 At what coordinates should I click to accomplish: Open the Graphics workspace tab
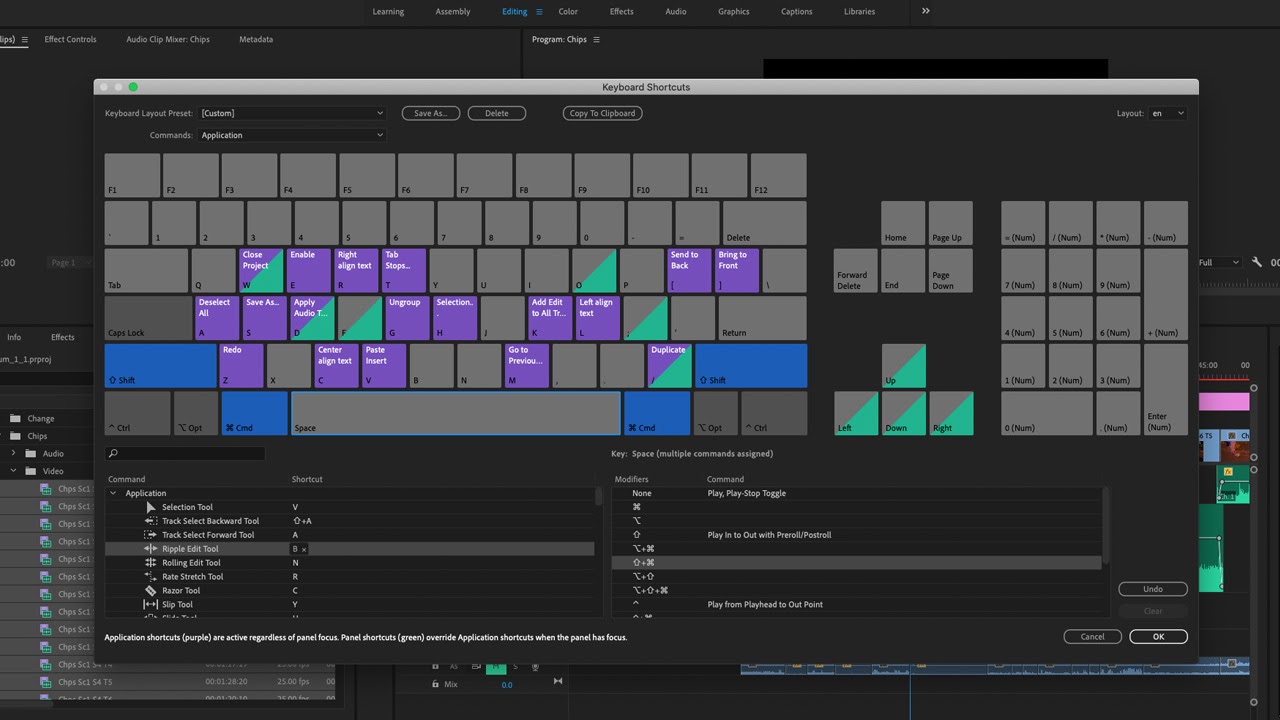(733, 12)
